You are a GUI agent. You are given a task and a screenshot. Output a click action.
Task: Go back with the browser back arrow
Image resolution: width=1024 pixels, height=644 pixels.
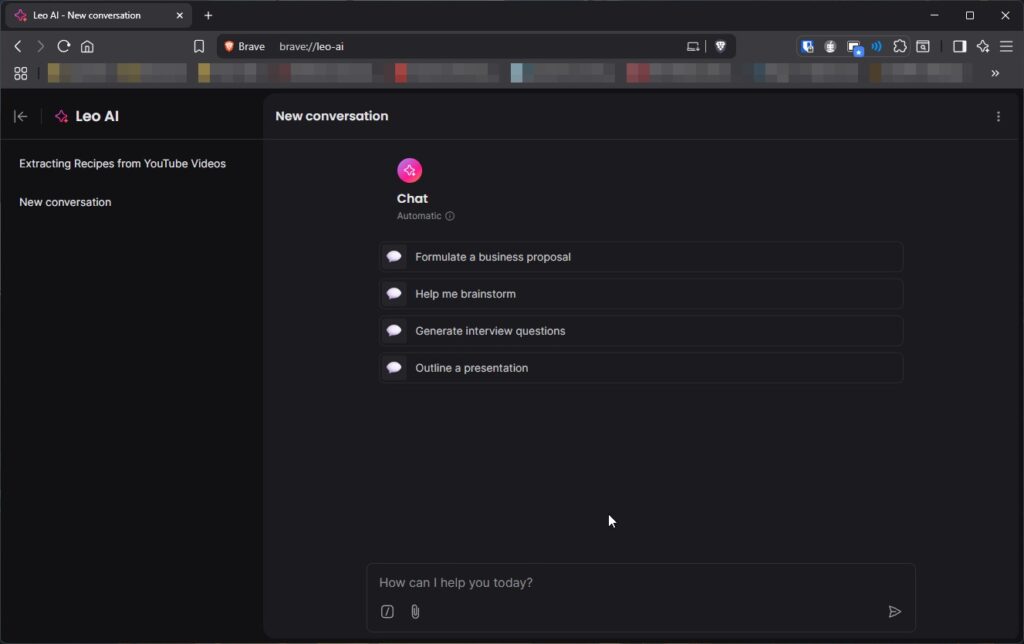pos(18,46)
